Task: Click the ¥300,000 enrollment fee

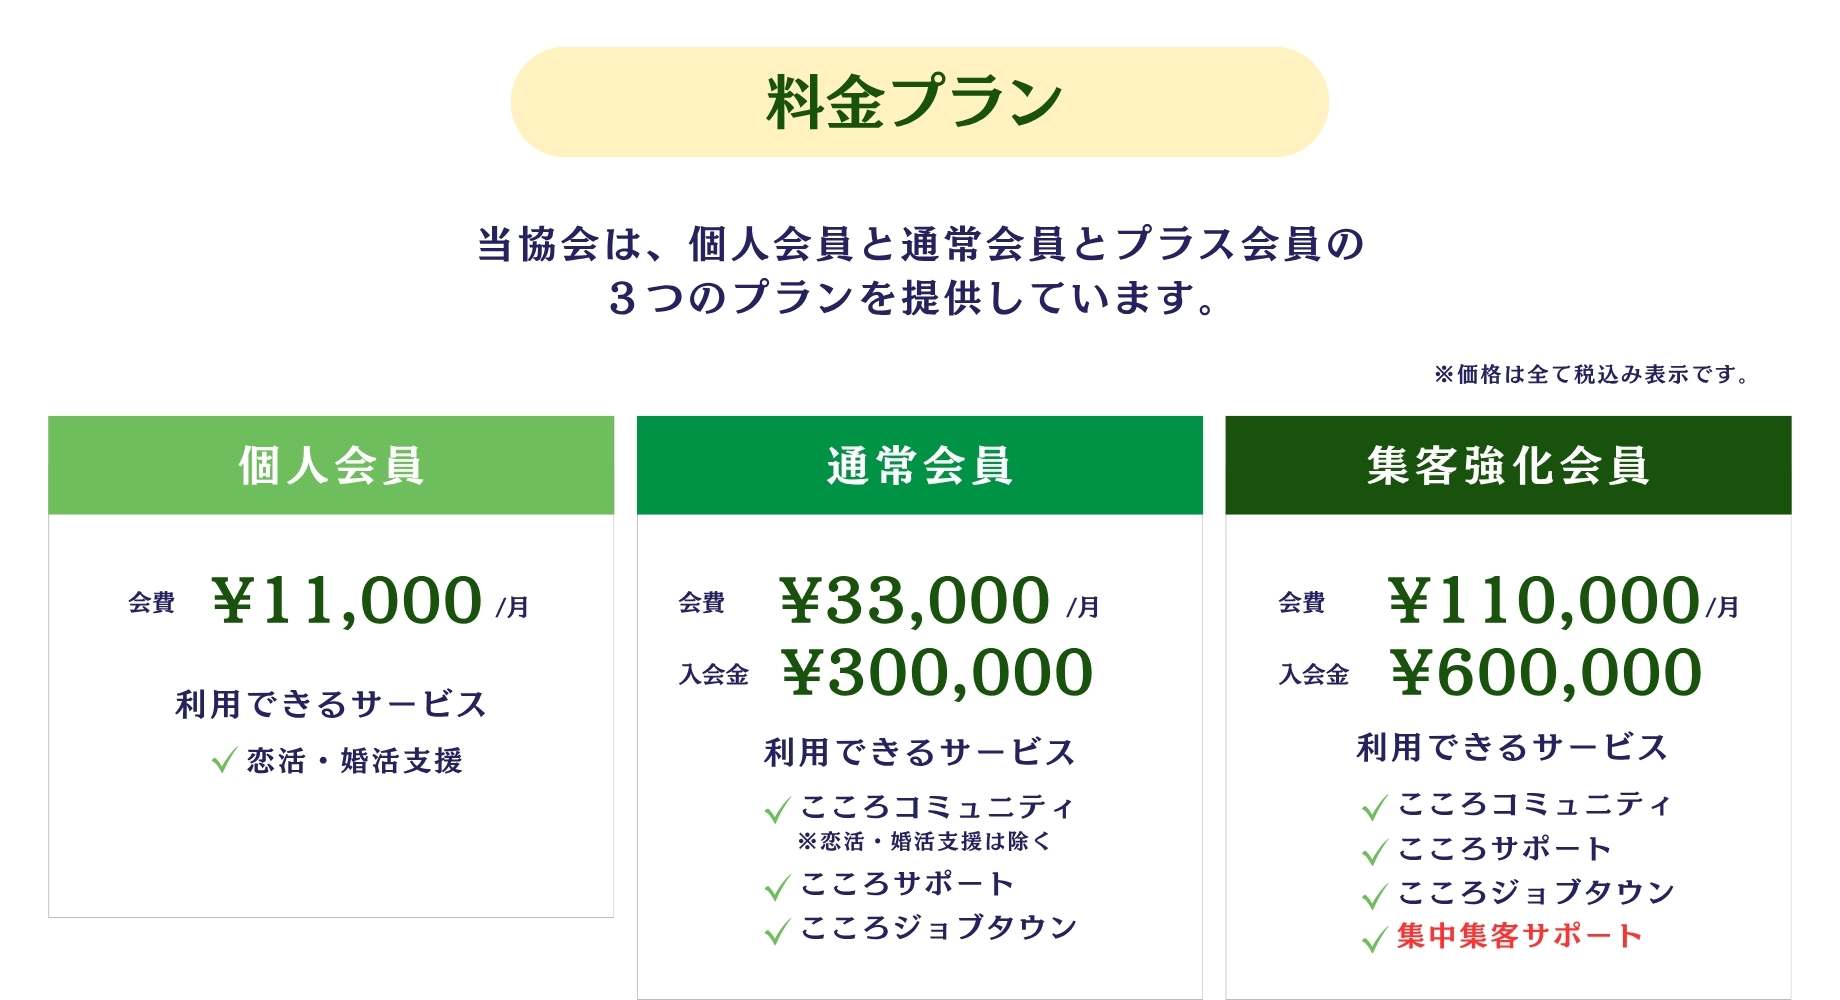Action: pos(937,673)
